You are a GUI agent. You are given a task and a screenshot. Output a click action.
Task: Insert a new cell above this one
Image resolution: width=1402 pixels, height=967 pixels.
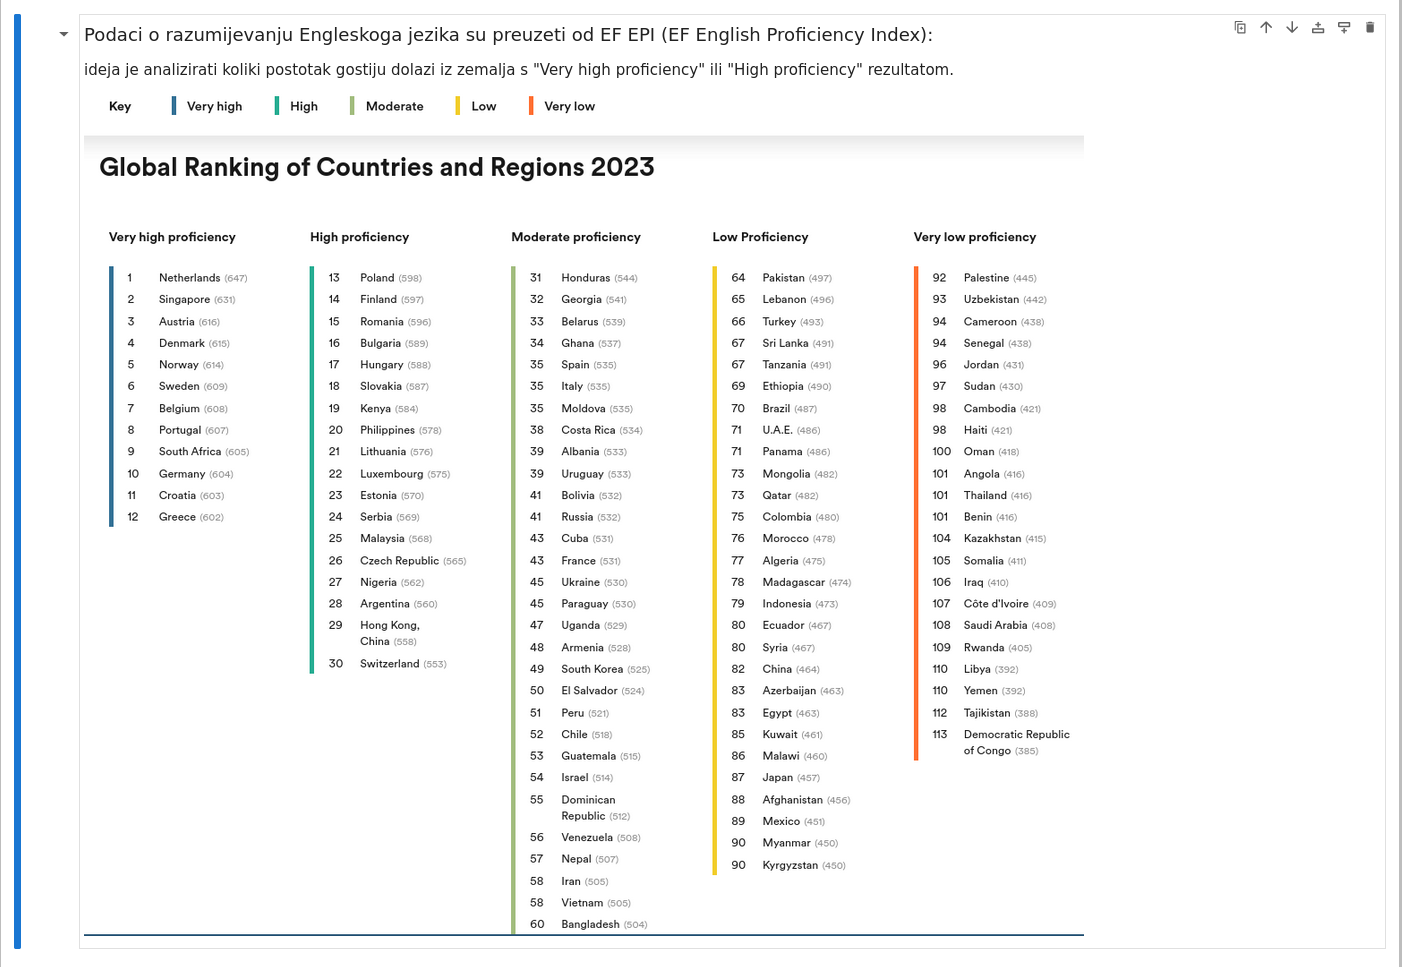1318,28
